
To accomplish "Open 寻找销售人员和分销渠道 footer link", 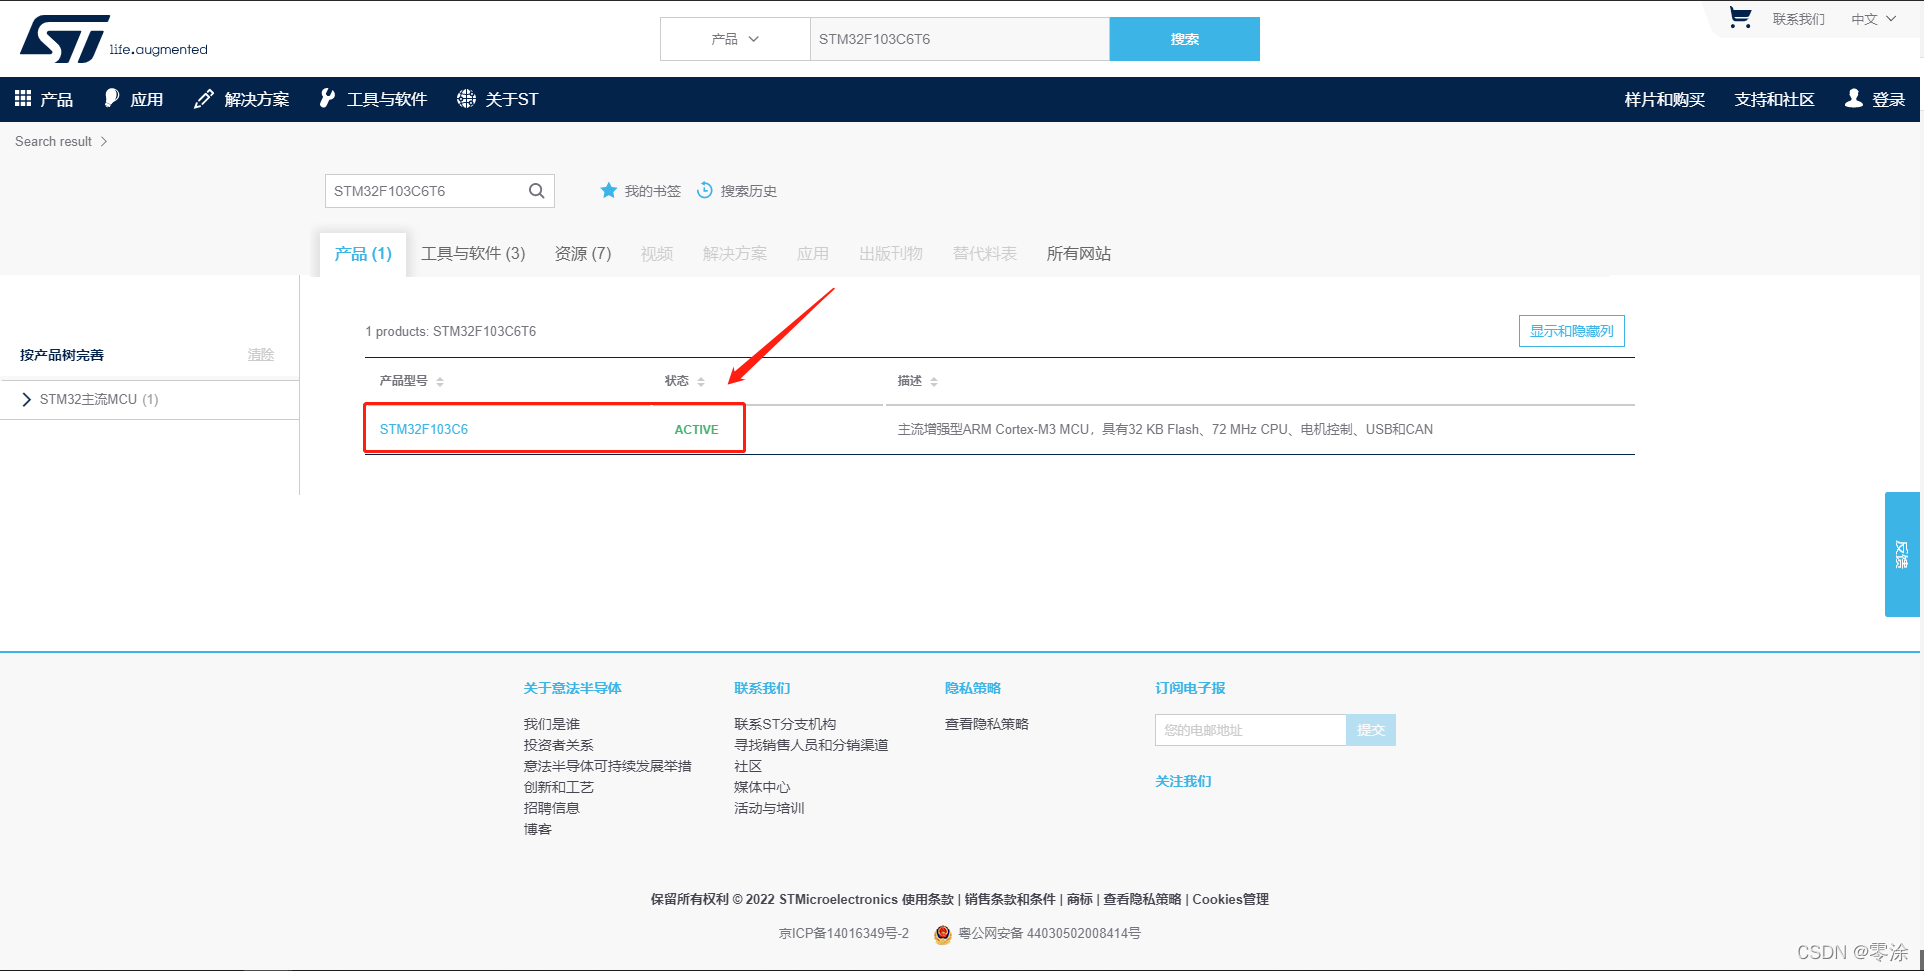I will tap(811, 745).
